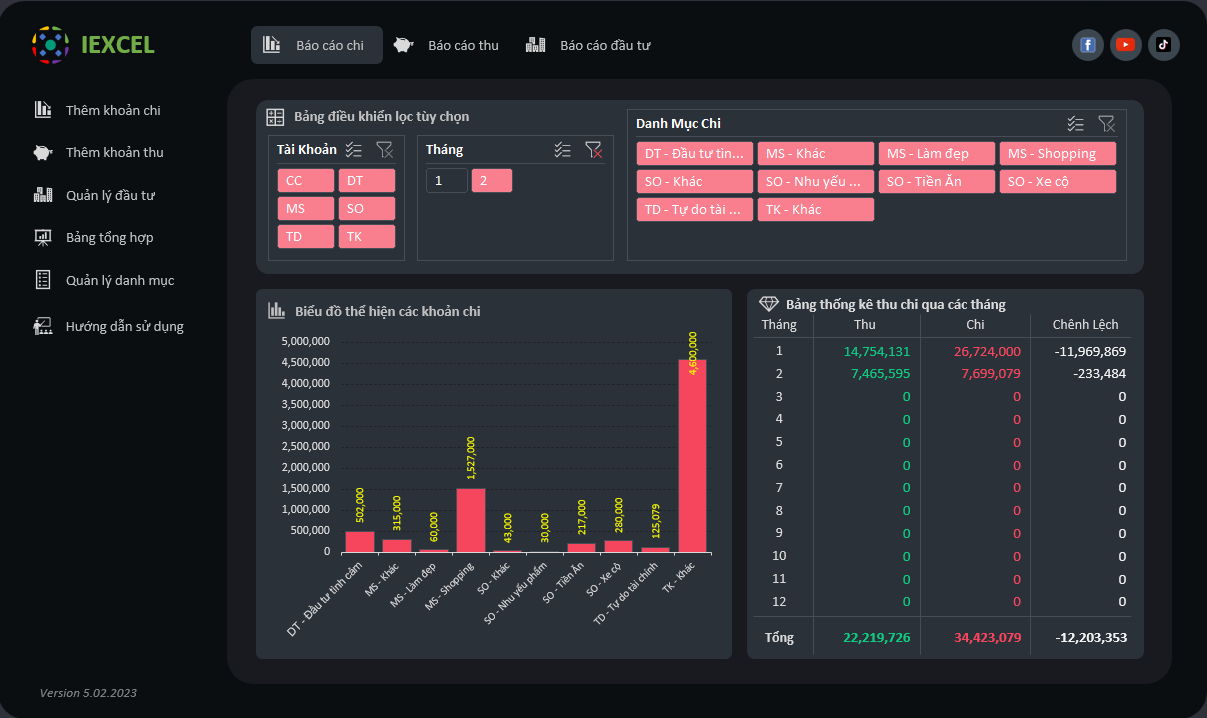1207x718 pixels.
Task: Click the Chênh Lệch value -233,484
Action: [x=1098, y=374]
